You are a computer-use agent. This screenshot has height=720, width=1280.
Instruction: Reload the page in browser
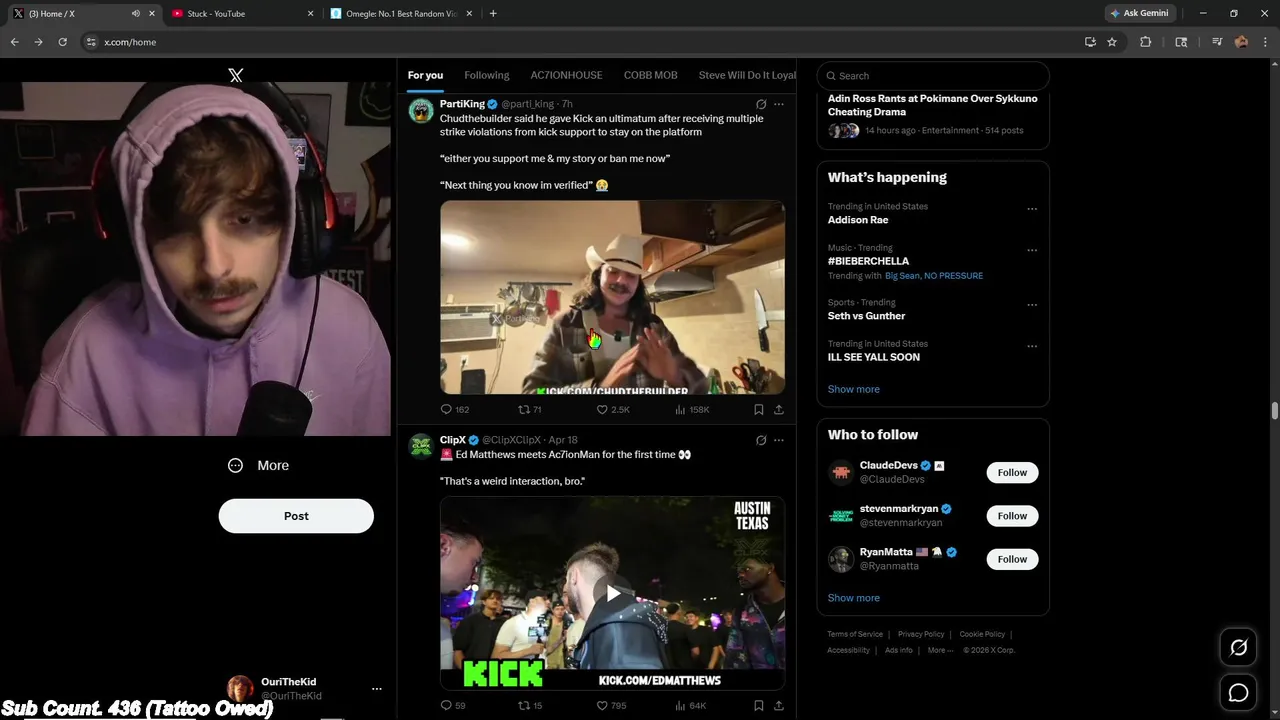(x=62, y=42)
